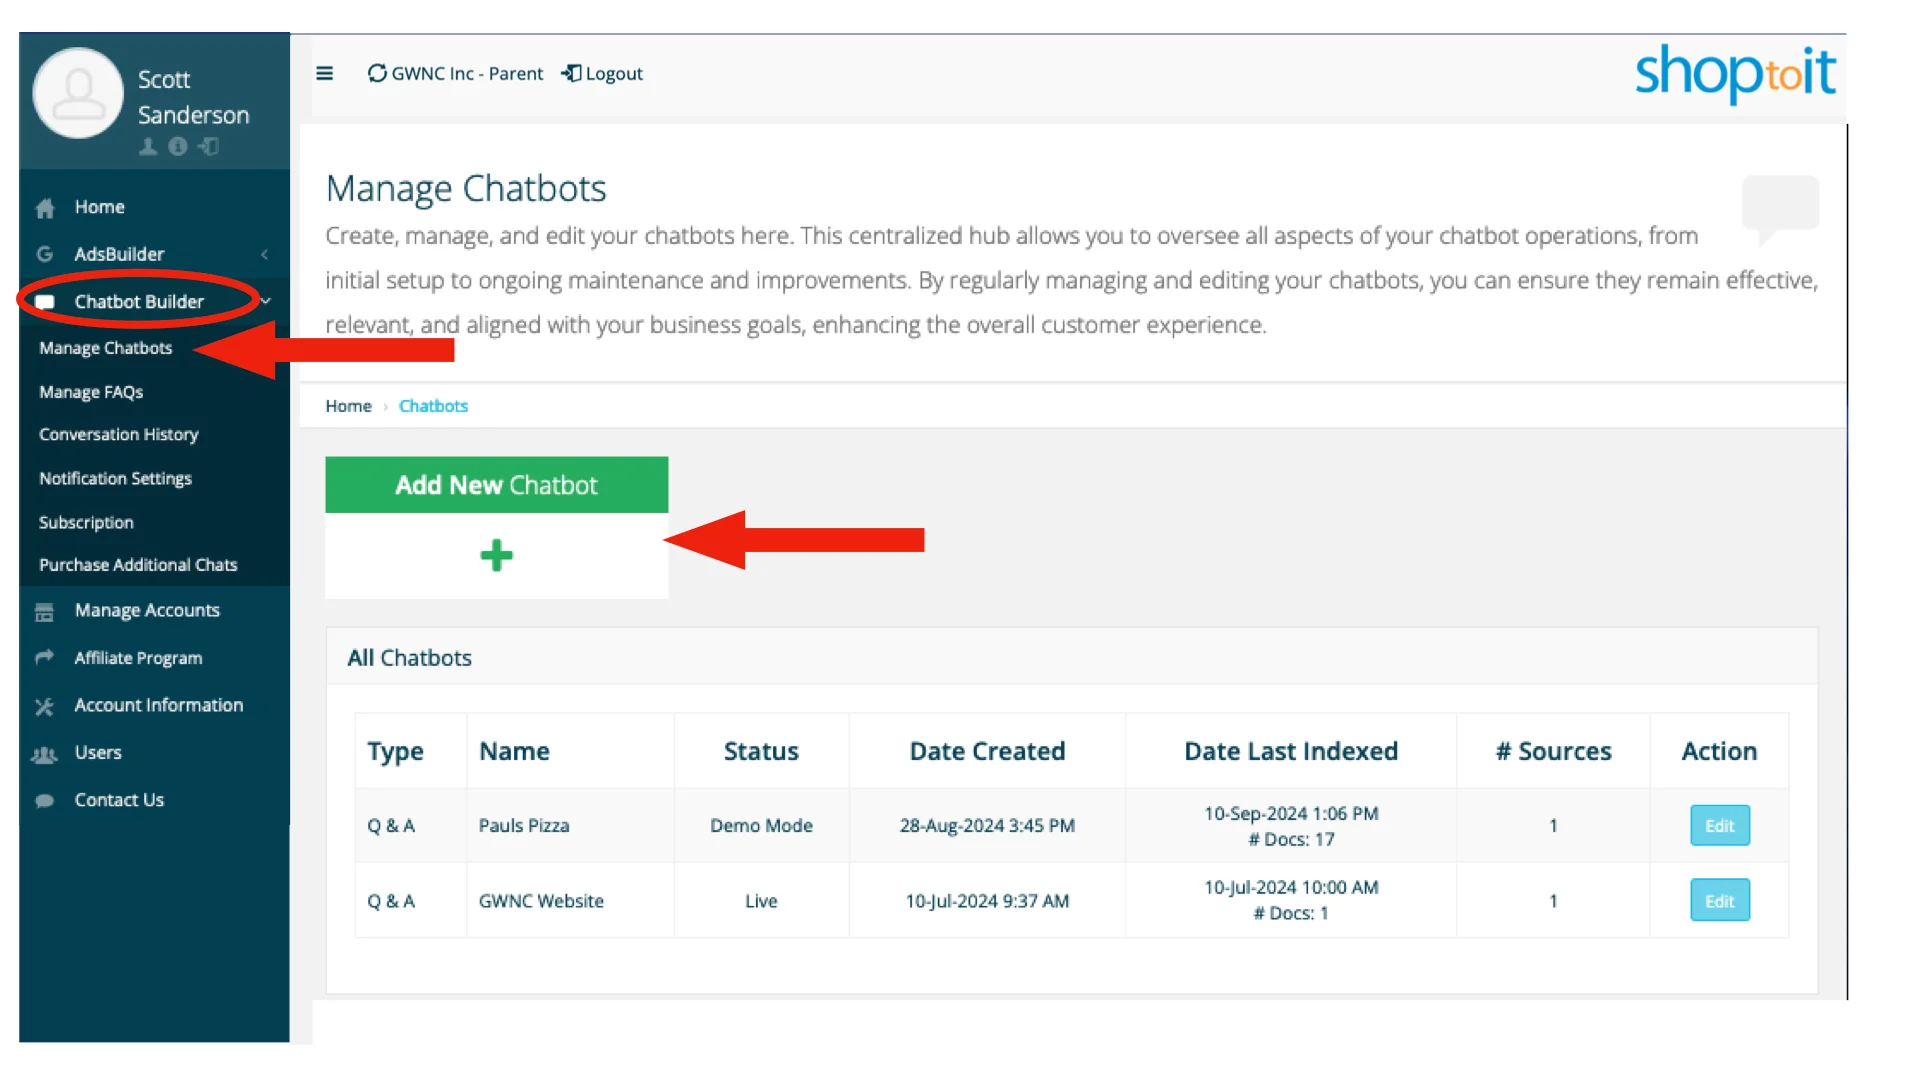Click the hamburger menu icon in top bar
Image resolution: width=1920 pixels, height=1080 pixels.
pos(324,73)
